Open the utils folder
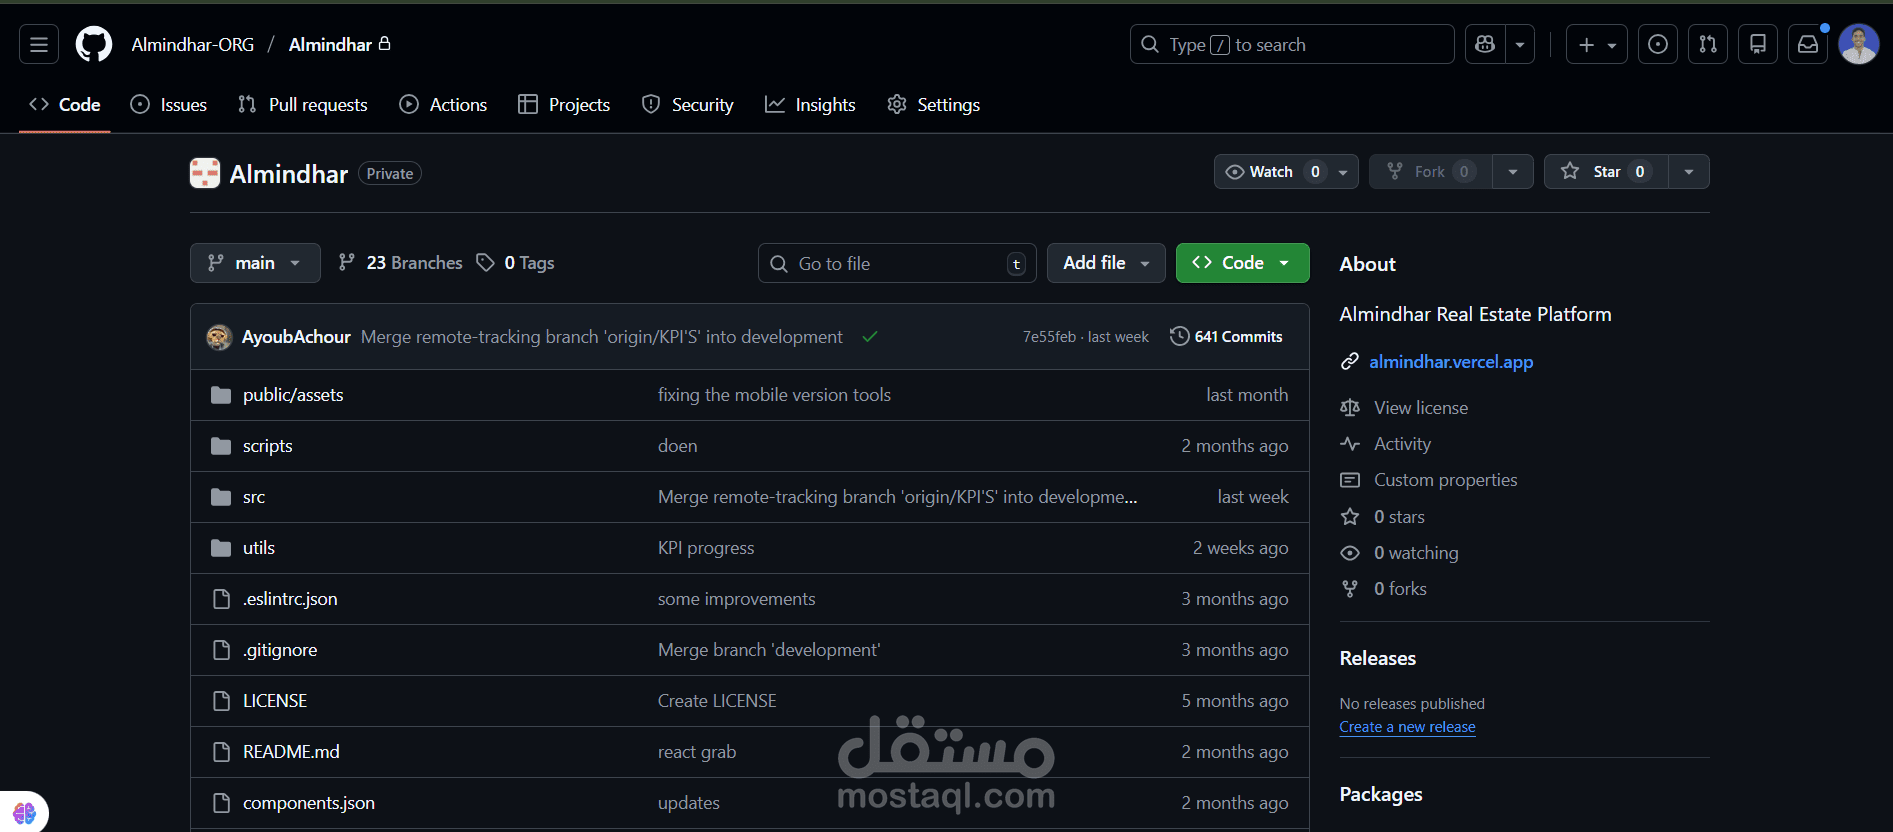Viewport: 1893px width, 832px height. click(x=259, y=548)
